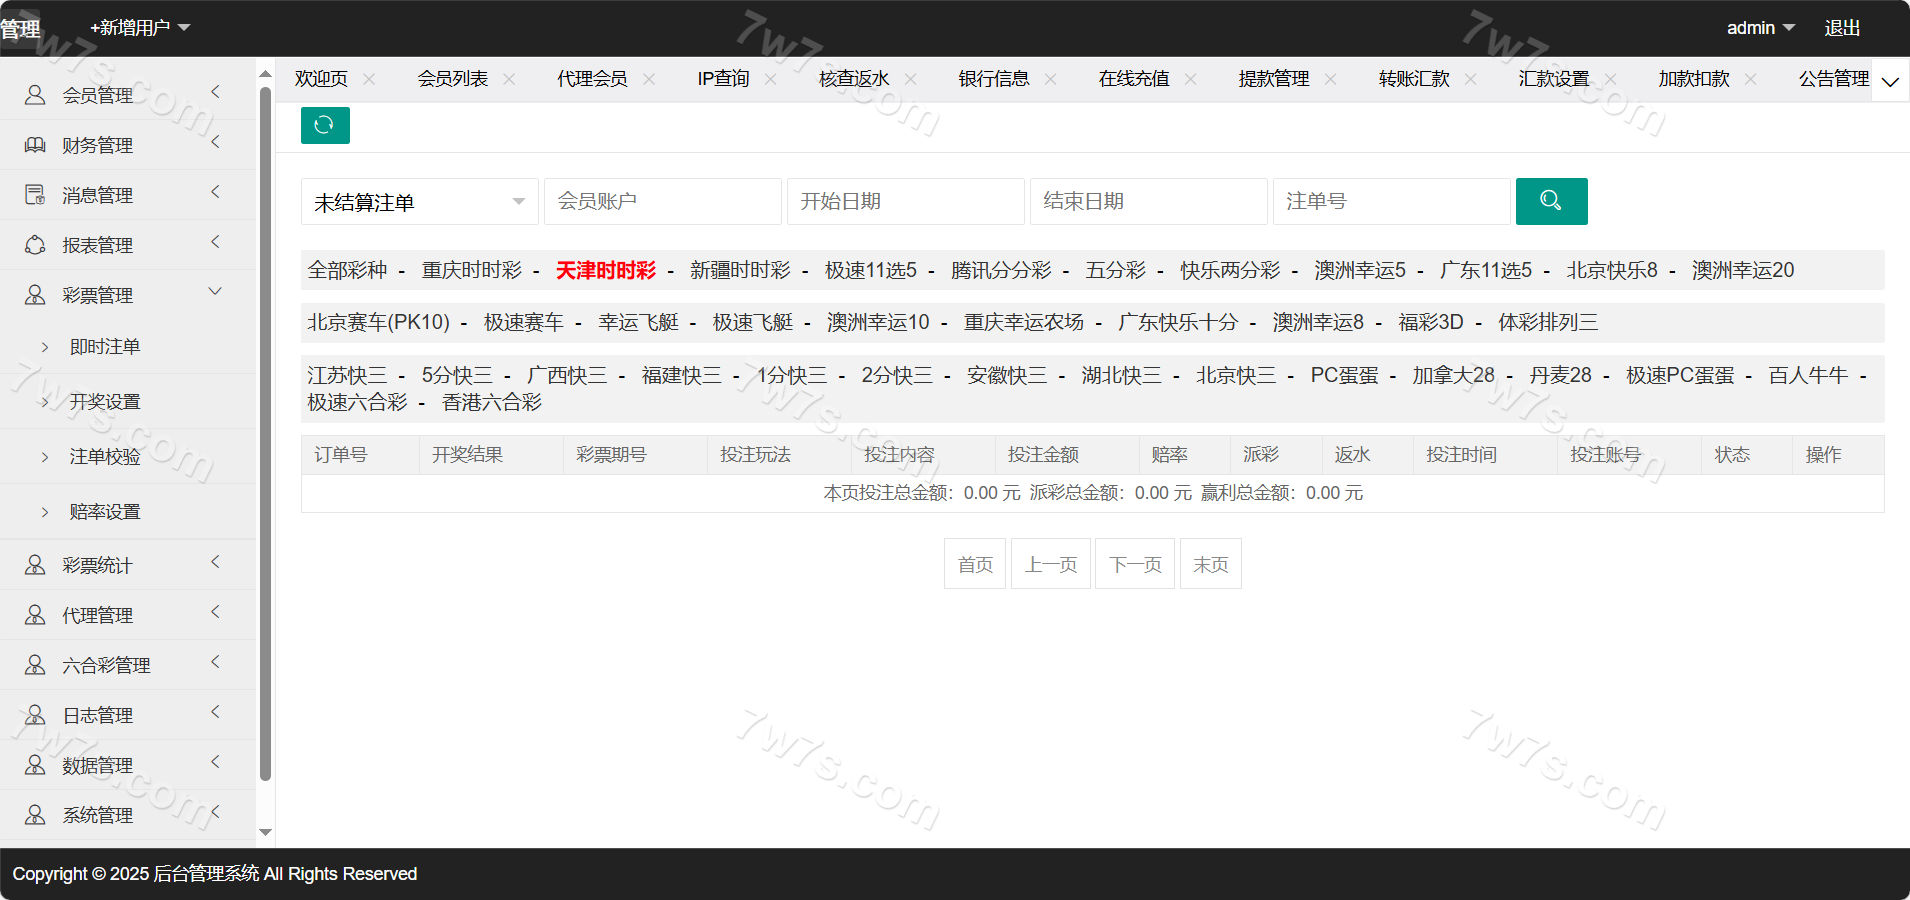The image size is (1910, 900).
Task: Click the 退出 logout link
Action: tap(1841, 28)
